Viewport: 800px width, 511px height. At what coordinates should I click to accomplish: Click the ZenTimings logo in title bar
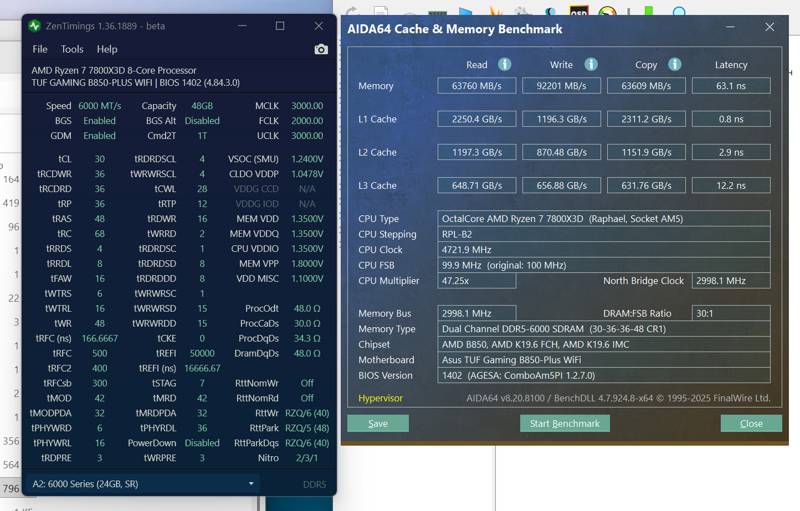click(x=34, y=26)
